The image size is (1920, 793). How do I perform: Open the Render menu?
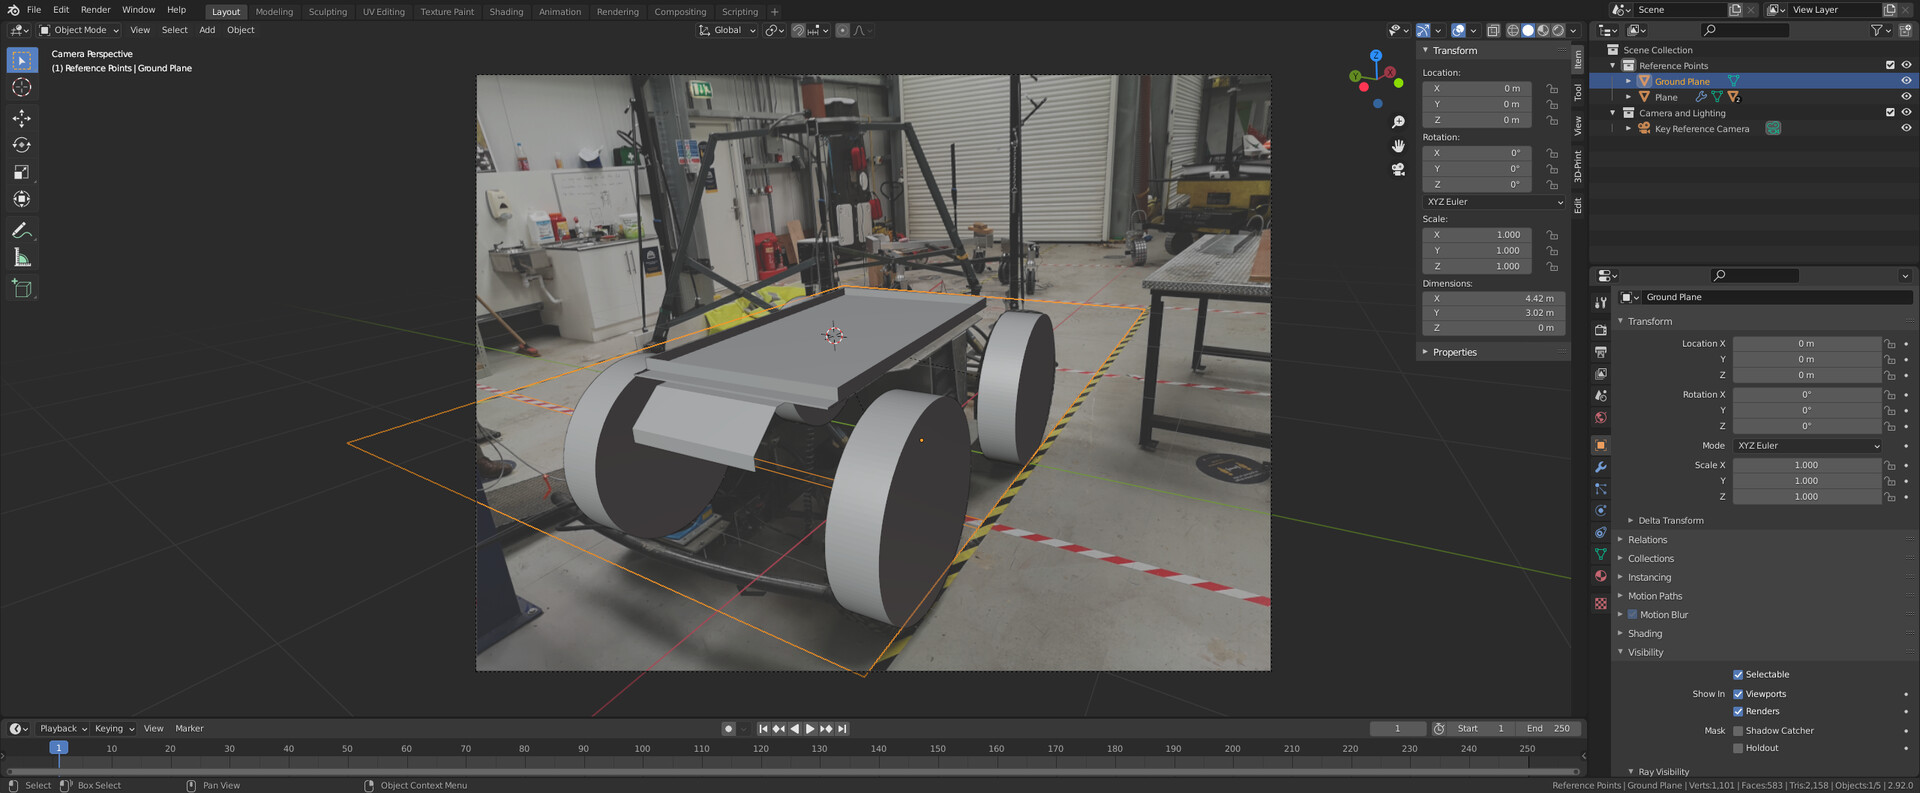coord(95,10)
